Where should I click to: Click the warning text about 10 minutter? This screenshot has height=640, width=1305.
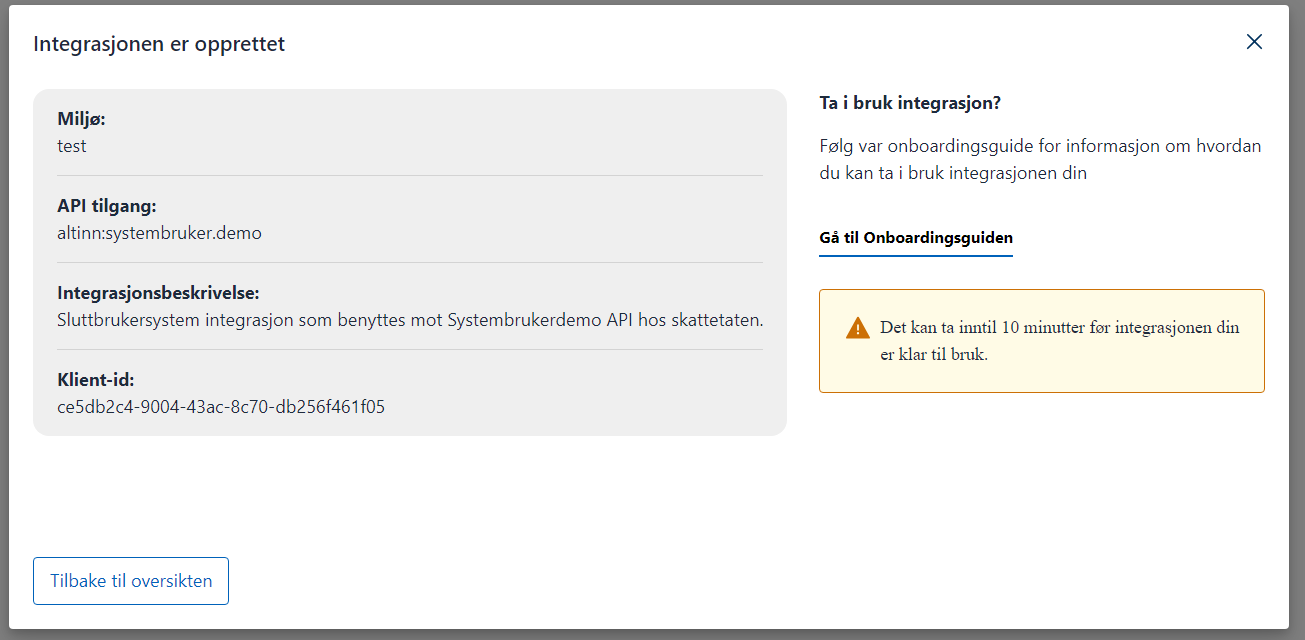[x=1059, y=328]
